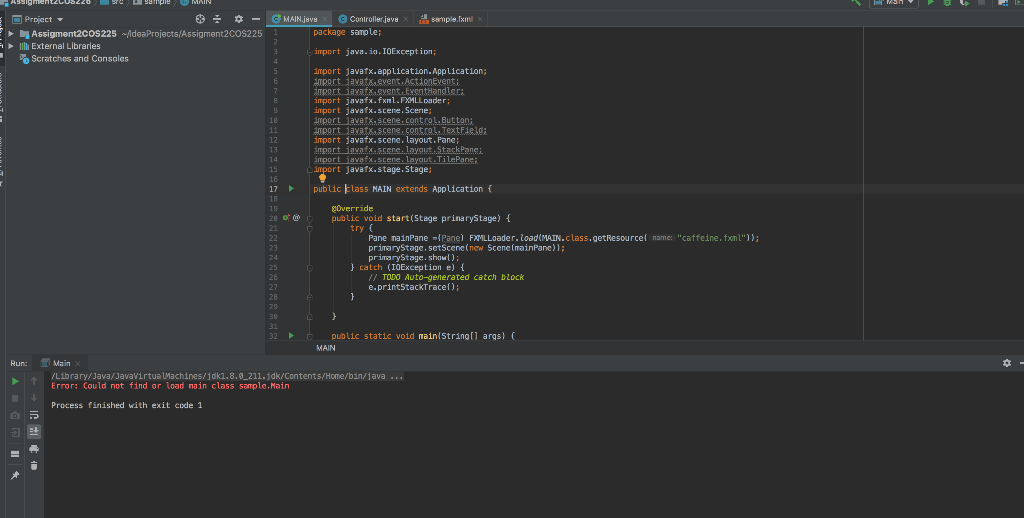
Task: Close the sample.fxml tab
Action: tap(480, 19)
